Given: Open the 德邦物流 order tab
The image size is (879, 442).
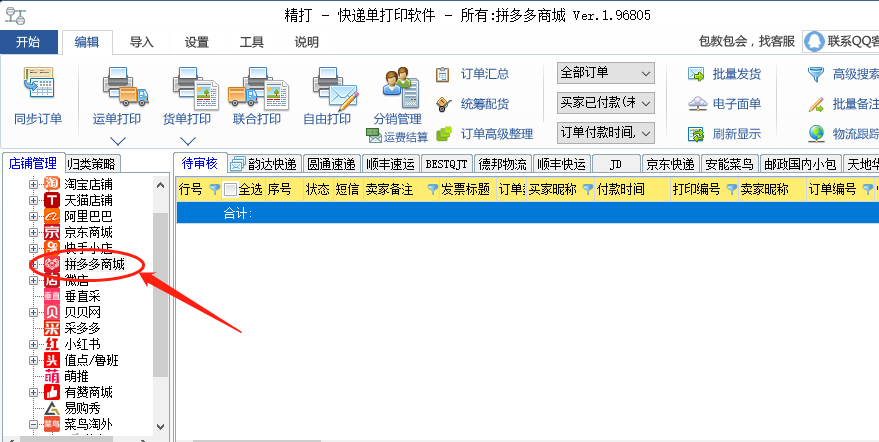Looking at the screenshot, I should (x=503, y=164).
